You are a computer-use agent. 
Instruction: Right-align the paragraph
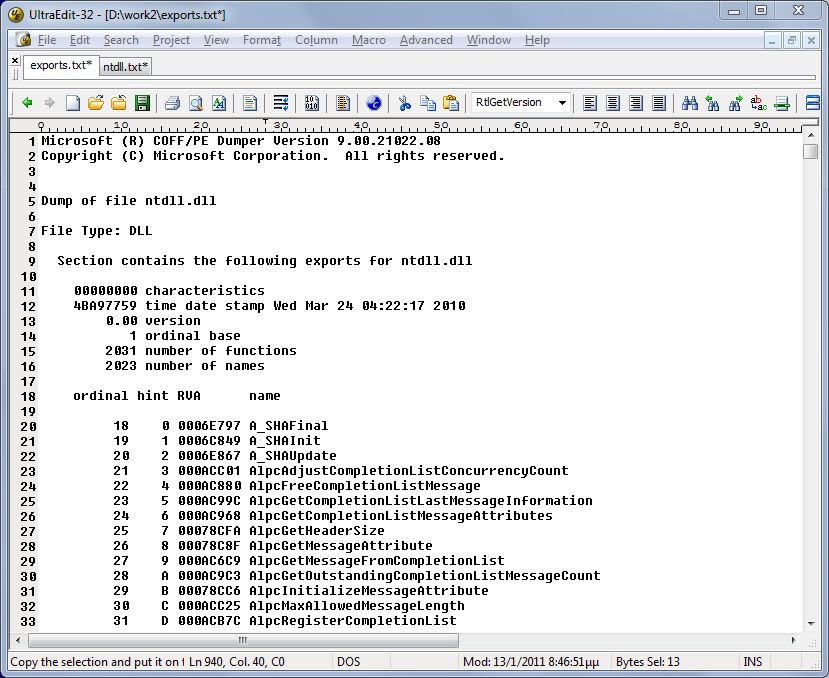click(636, 103)
